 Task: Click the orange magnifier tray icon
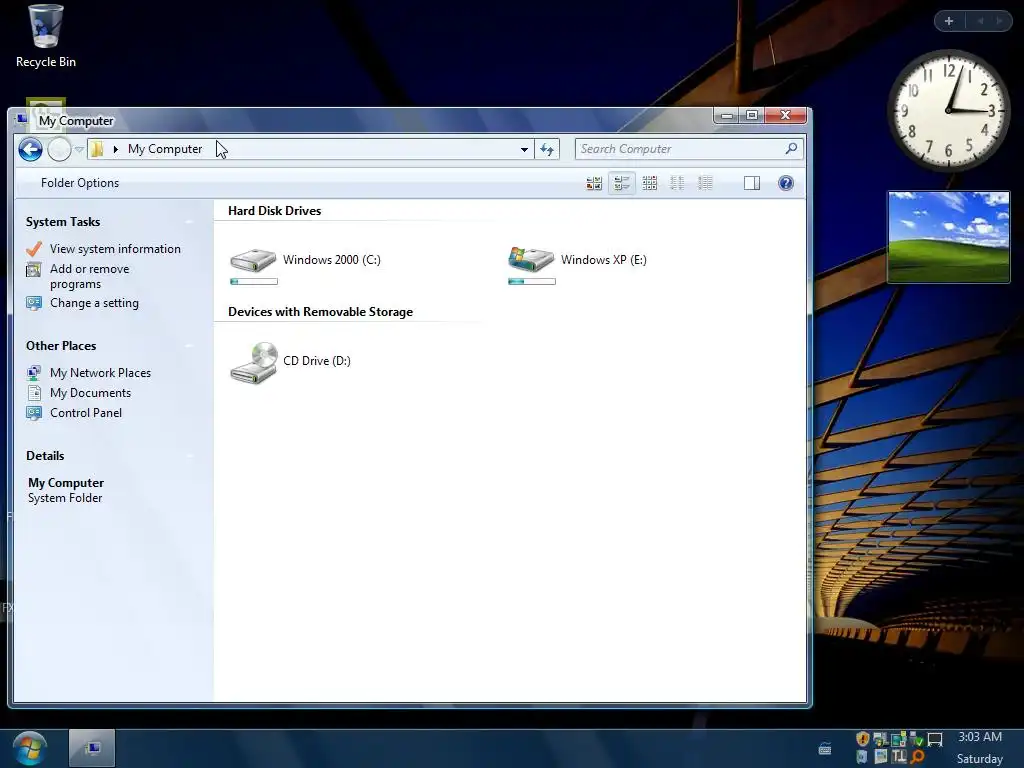918,757
